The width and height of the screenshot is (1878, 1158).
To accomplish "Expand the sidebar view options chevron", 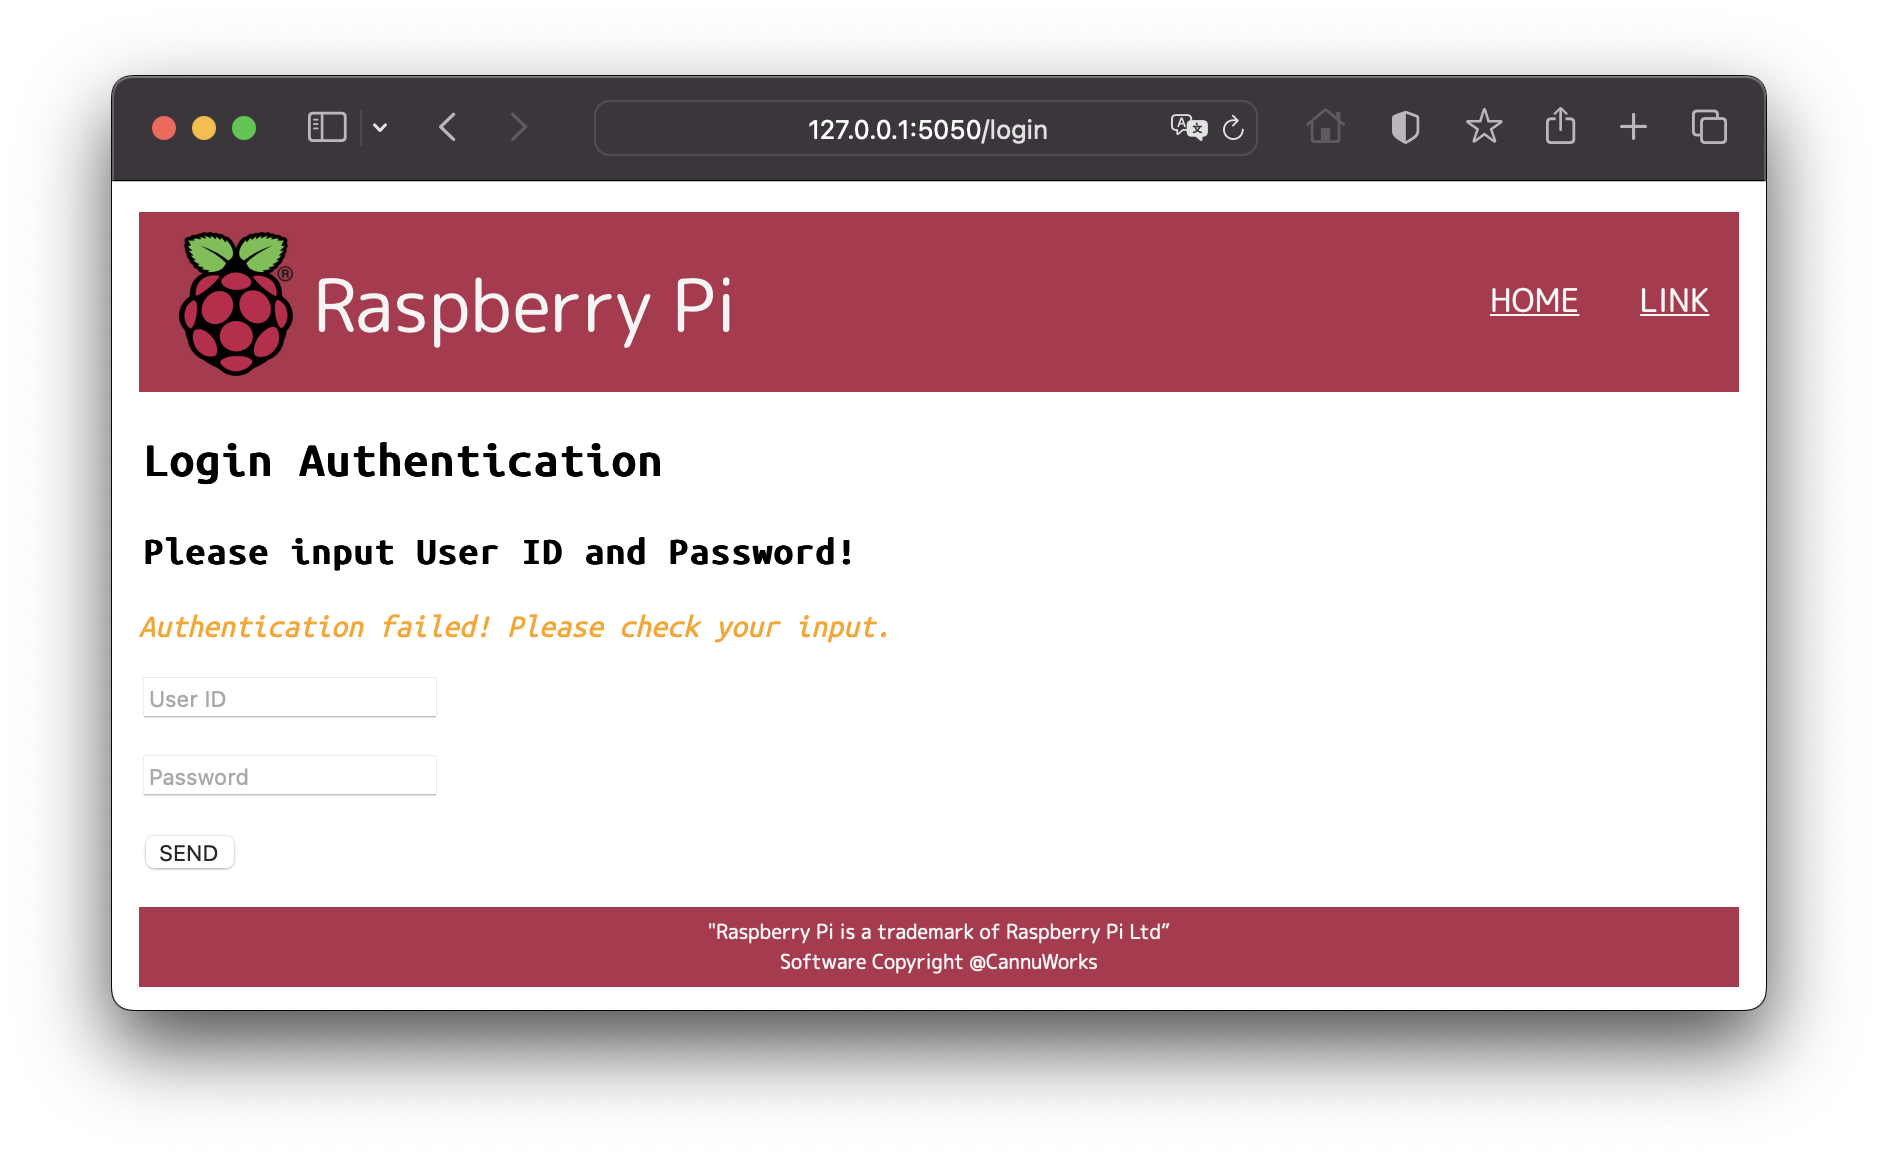I will pos(380,127).
